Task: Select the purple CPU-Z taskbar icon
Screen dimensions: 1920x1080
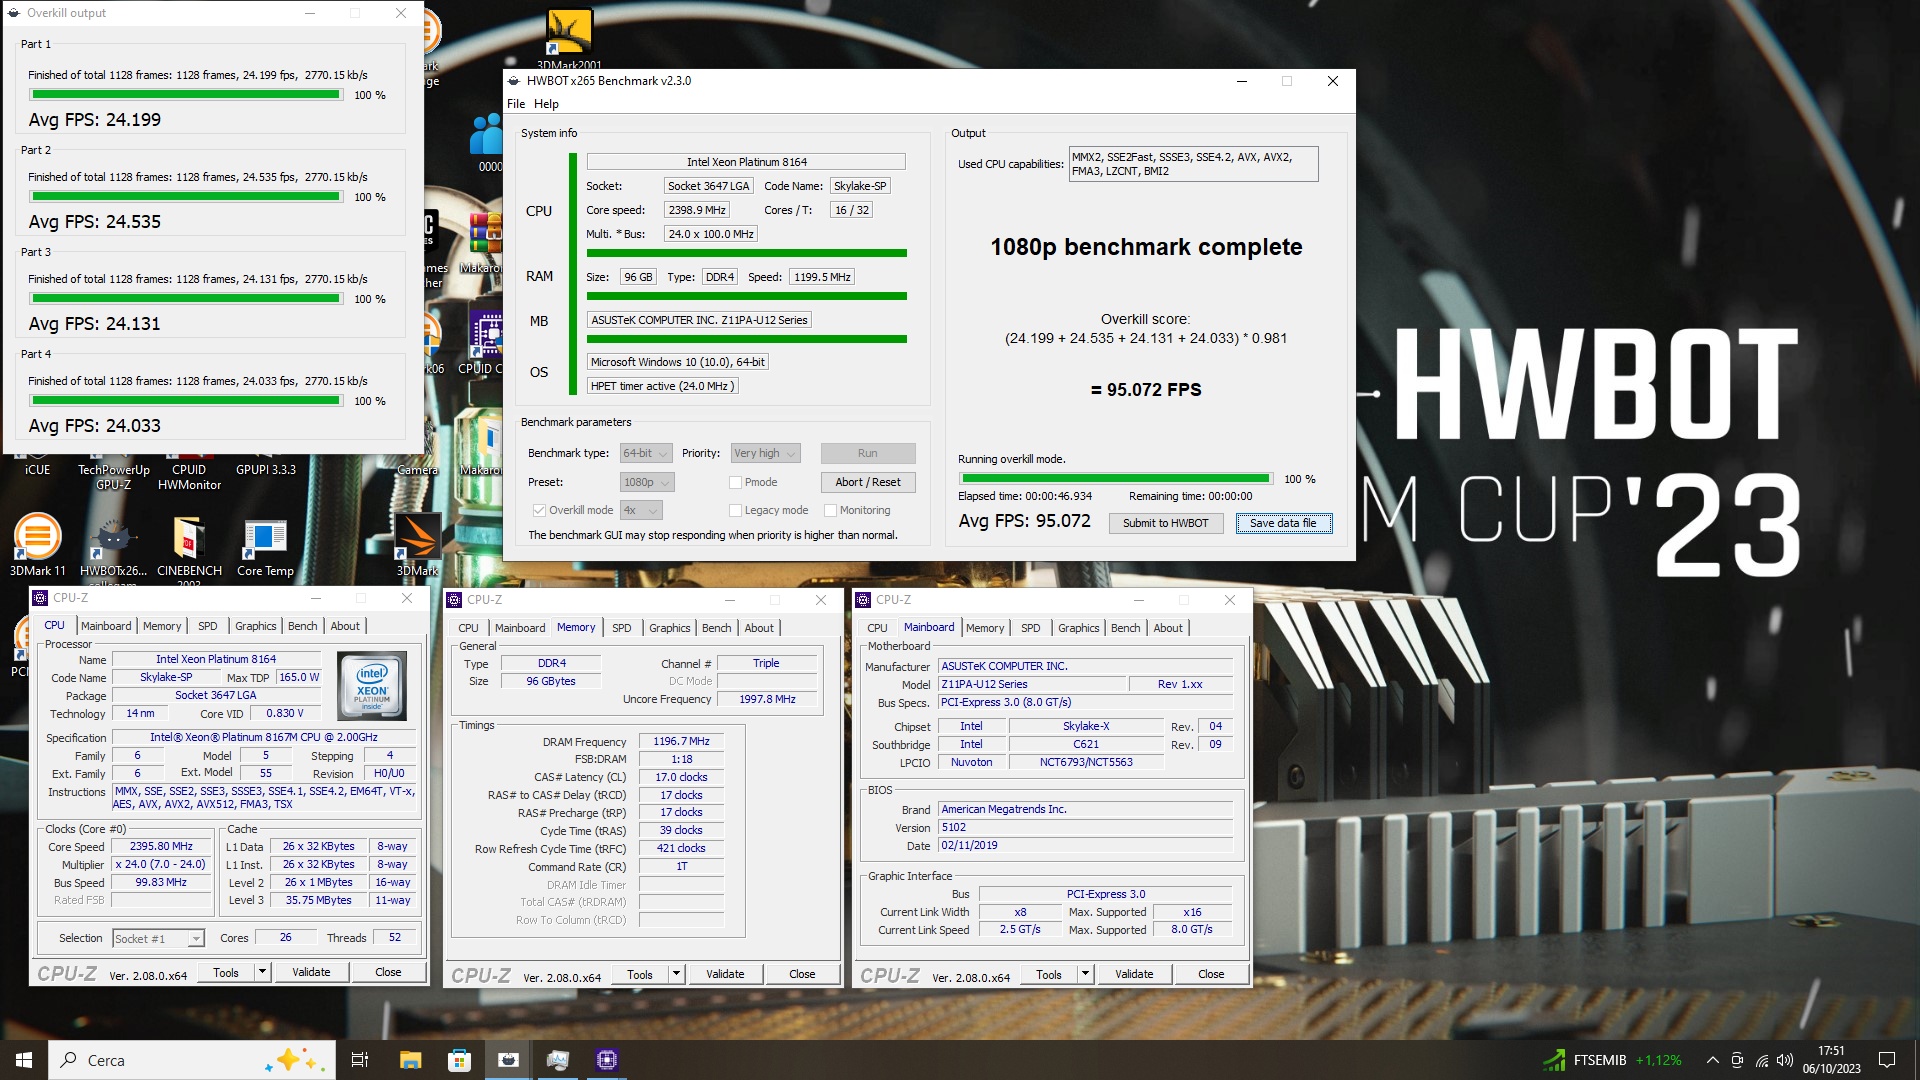Action: [607, 1060]
